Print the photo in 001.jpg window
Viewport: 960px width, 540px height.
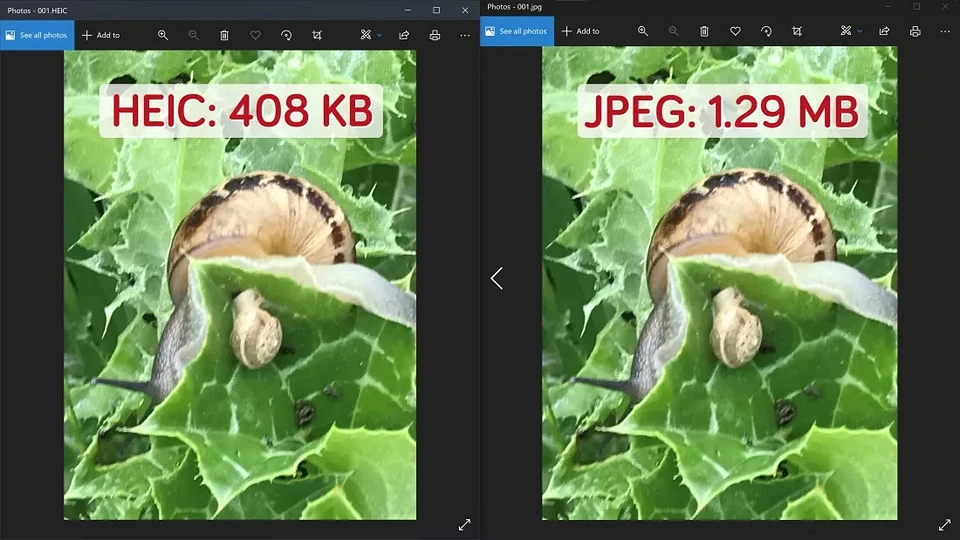[x=915, y=31]
